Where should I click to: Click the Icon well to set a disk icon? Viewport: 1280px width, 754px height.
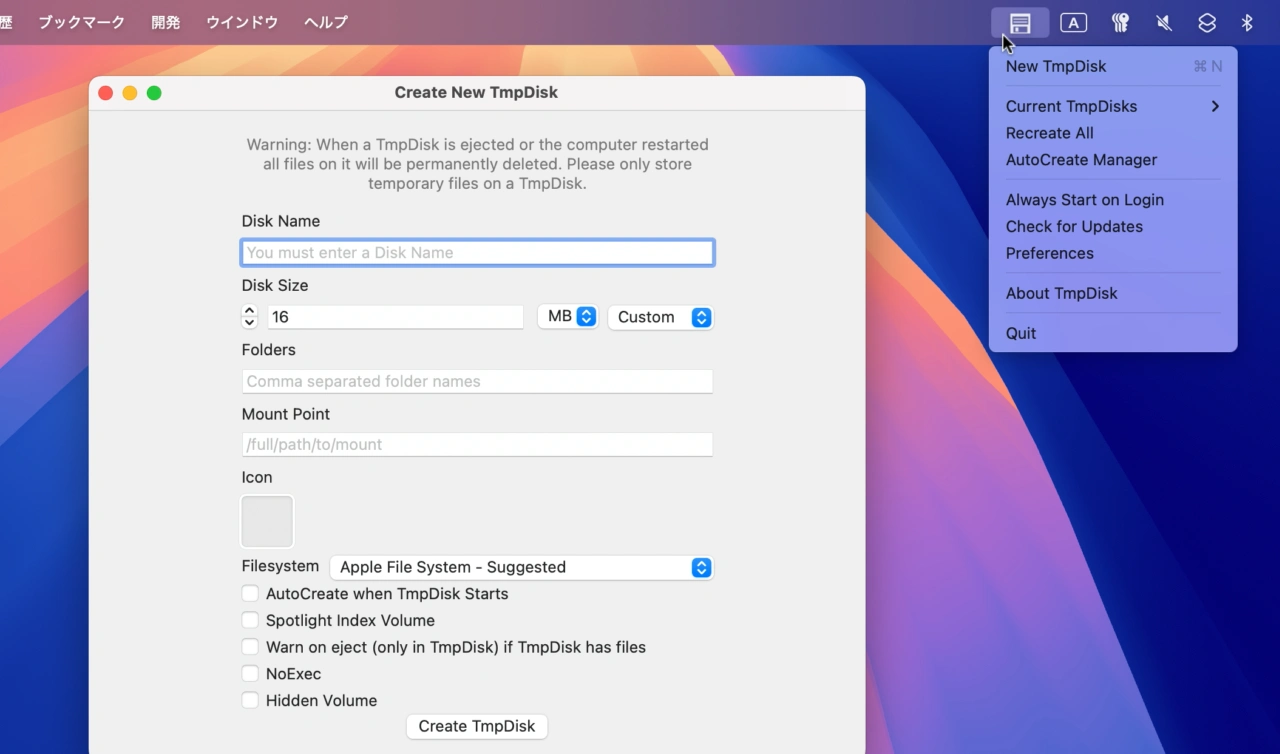(266, 521)
